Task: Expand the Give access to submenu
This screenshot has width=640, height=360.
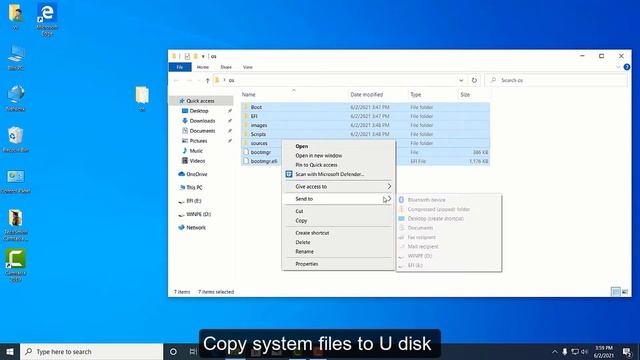Action: point(338,187)
